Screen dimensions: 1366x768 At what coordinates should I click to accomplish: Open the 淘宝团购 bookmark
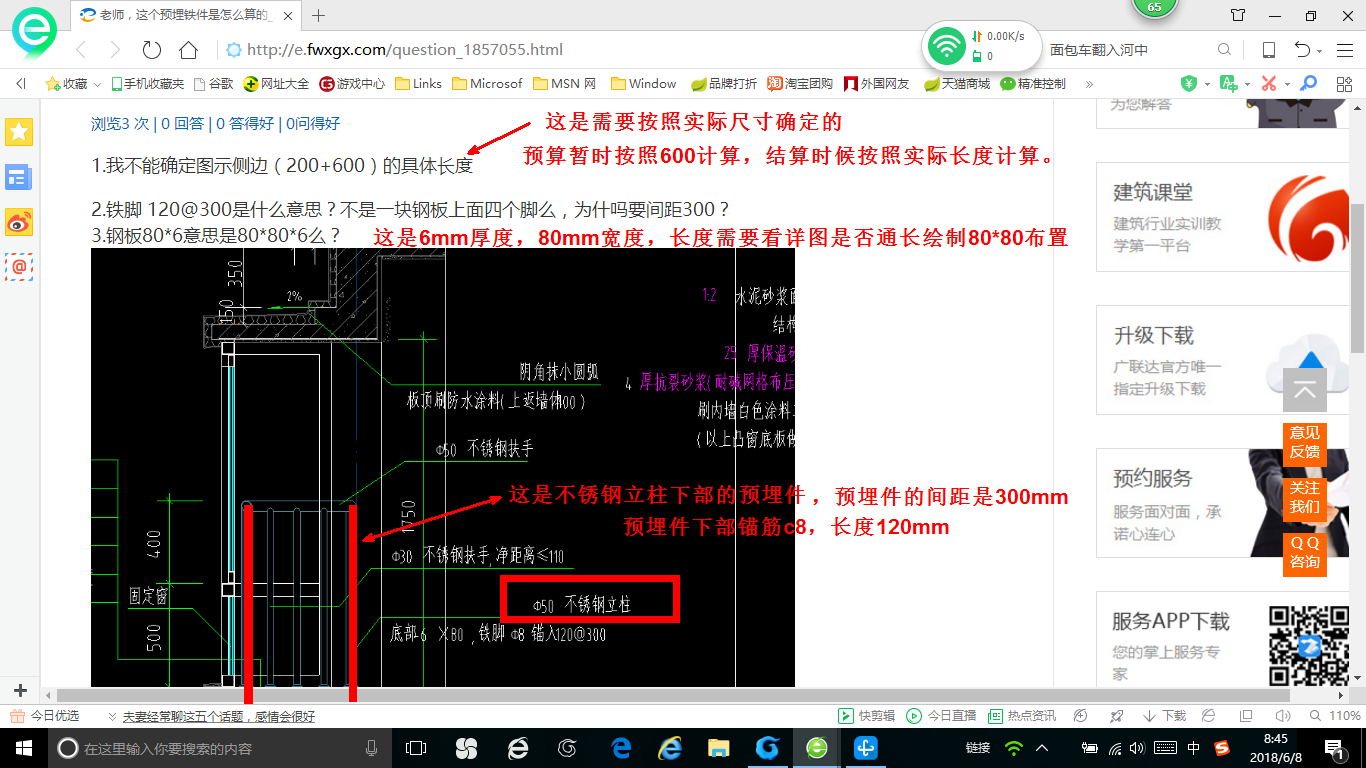pyautogui.click(x=801, y=84)
